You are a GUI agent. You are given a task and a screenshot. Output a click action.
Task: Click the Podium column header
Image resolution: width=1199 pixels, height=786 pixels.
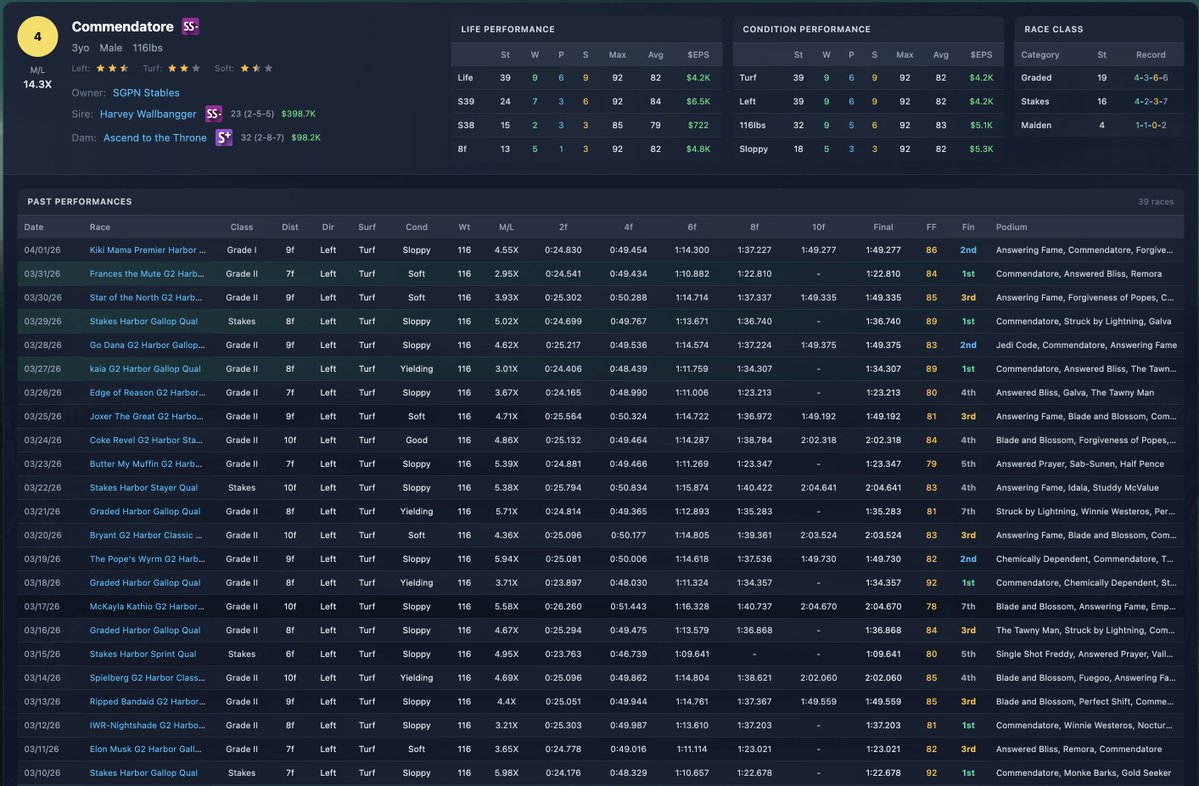[x=1012, y=227]
